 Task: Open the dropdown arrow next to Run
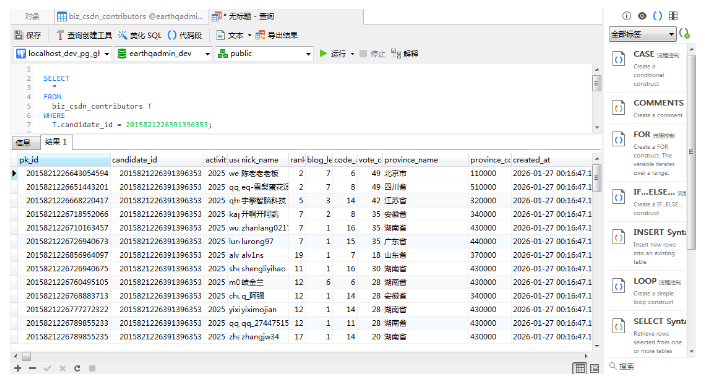click(x=352, y=54)
